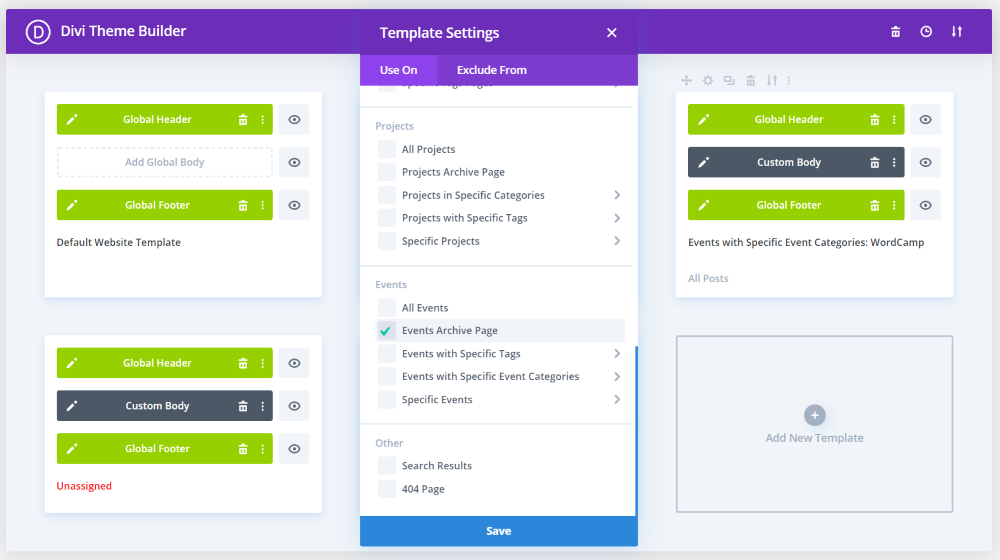Edit Global Header in WordCamp events template
1000x560 pixels.
[x=703, y=119]
